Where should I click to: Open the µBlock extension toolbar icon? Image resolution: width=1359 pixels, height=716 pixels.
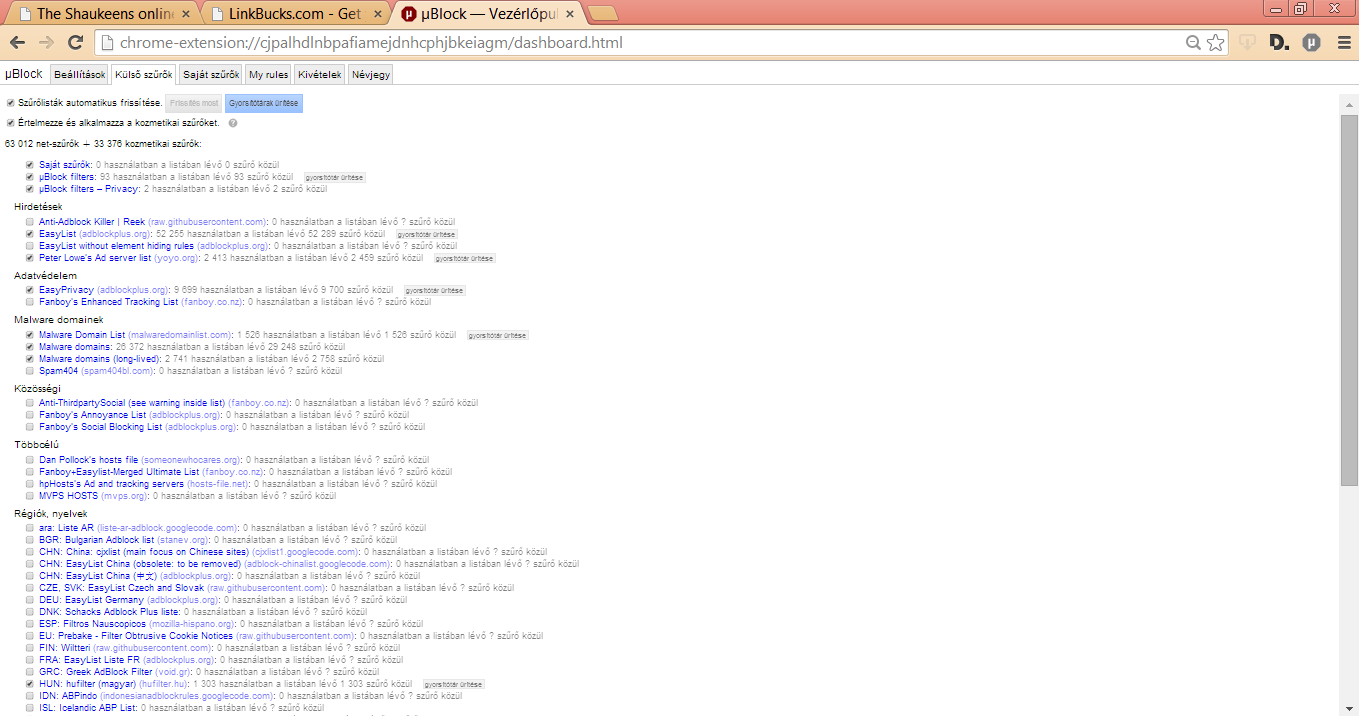tap(1311, 43)
